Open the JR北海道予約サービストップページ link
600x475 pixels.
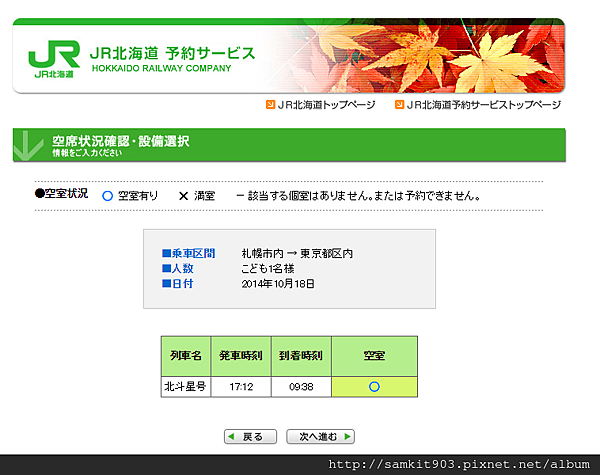coord(484,105)
